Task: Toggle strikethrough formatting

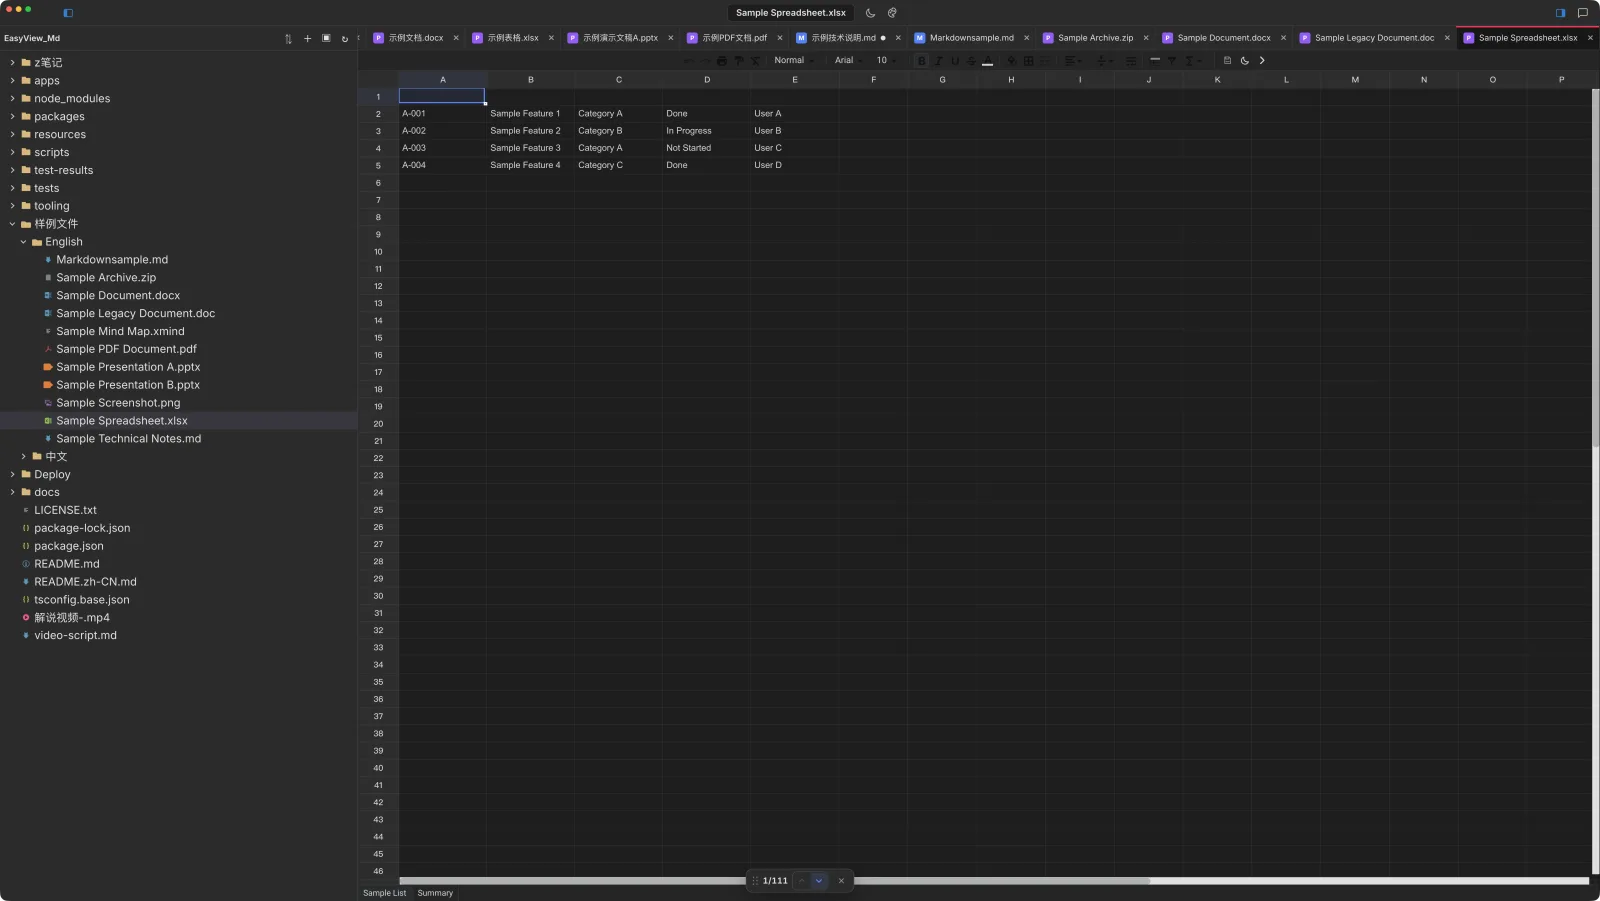Action: pos(971,61)
